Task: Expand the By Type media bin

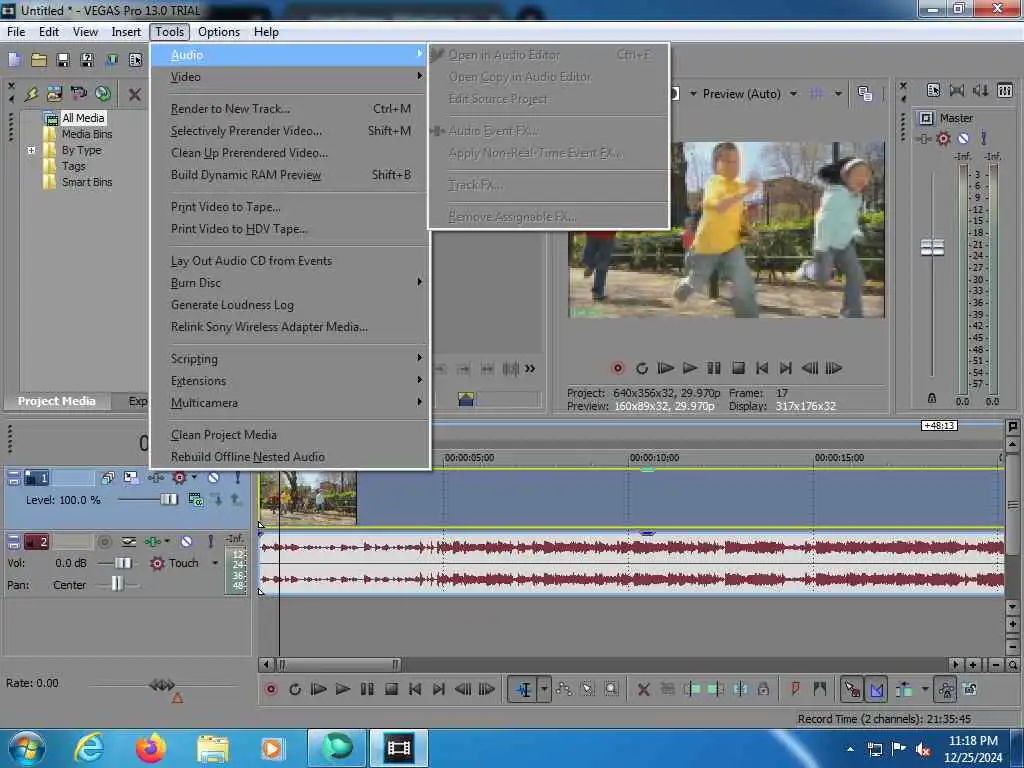Action: click(x=31, y=150)
